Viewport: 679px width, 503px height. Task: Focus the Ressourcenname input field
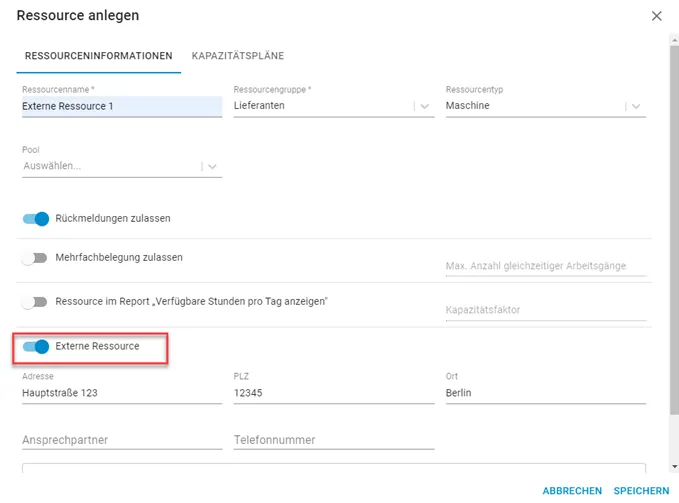122,106
